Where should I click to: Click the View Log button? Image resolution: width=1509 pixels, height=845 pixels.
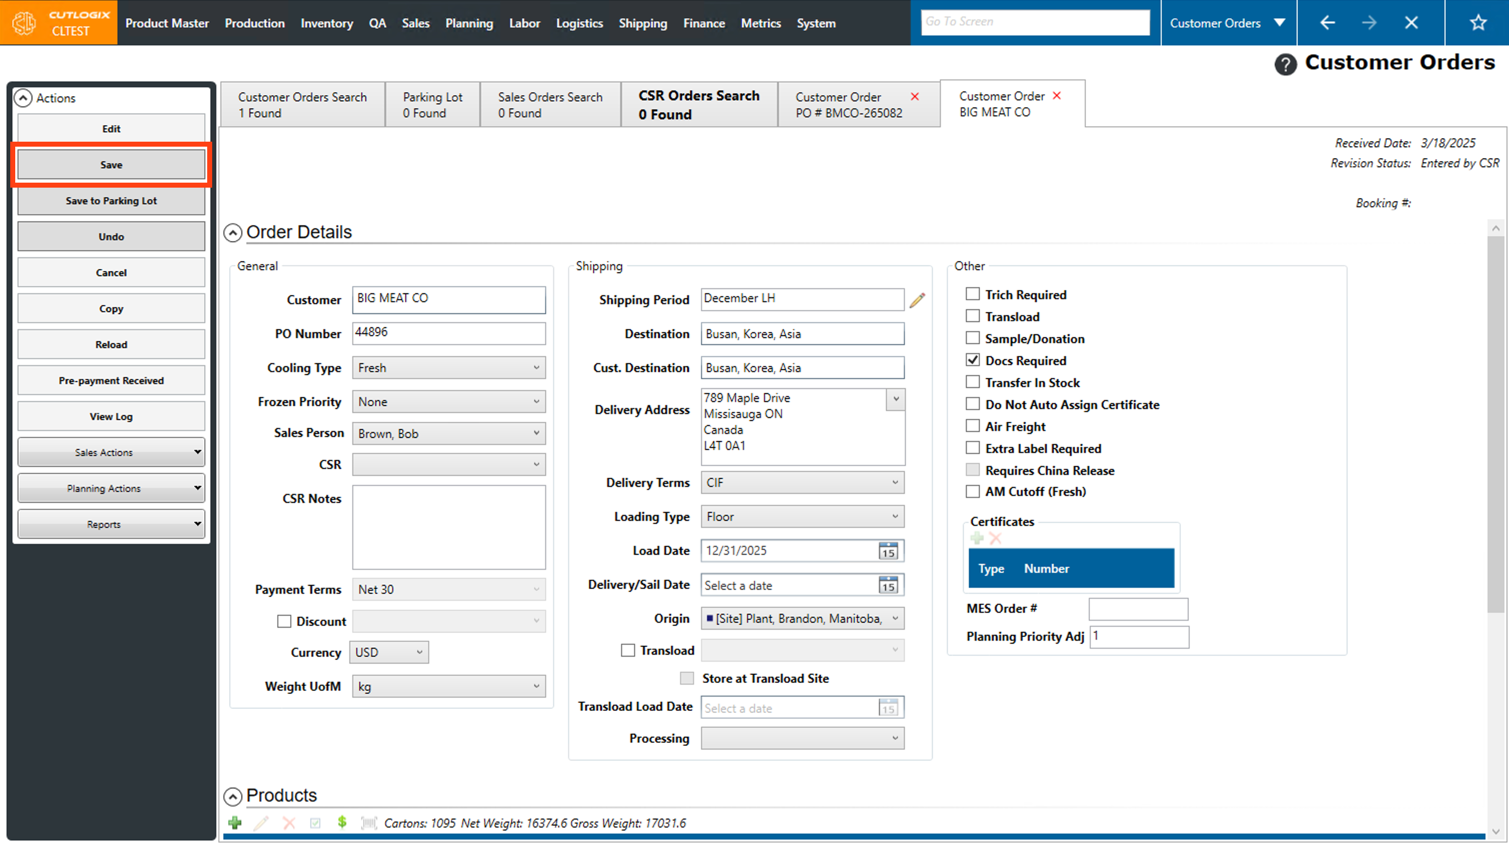[111, 416]
